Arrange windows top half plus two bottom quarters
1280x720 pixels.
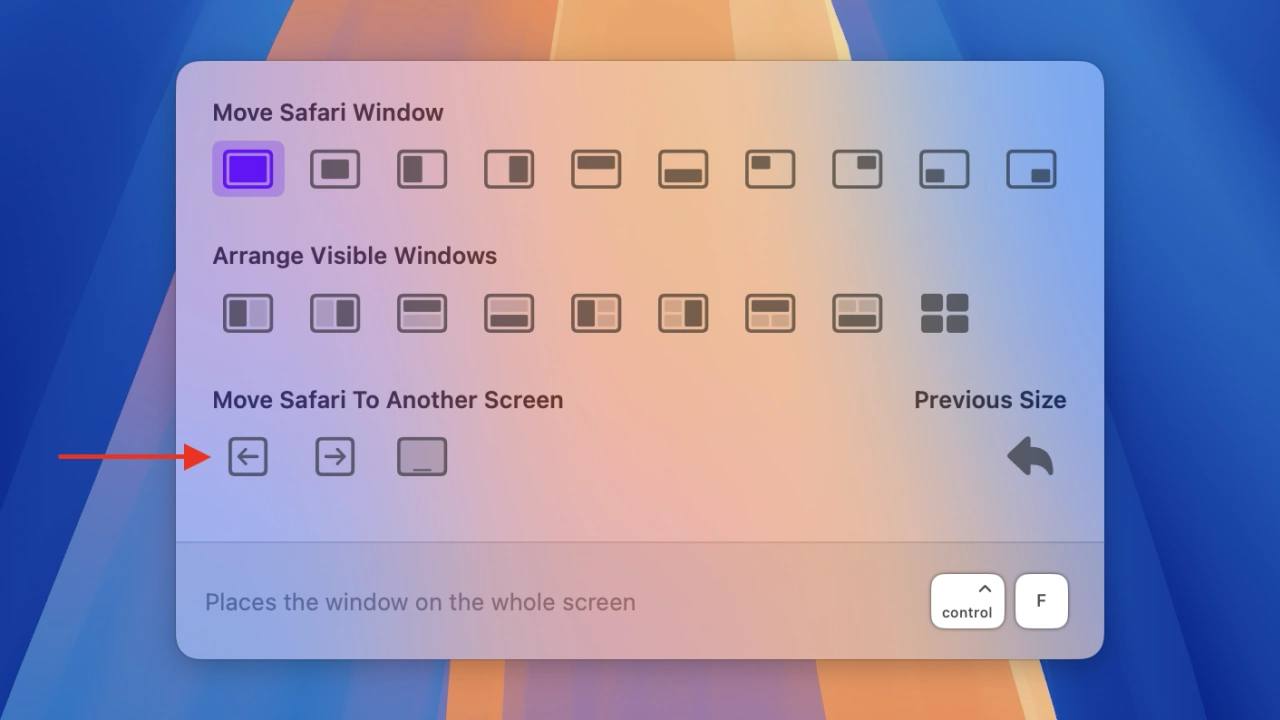[x=770, y=313]
